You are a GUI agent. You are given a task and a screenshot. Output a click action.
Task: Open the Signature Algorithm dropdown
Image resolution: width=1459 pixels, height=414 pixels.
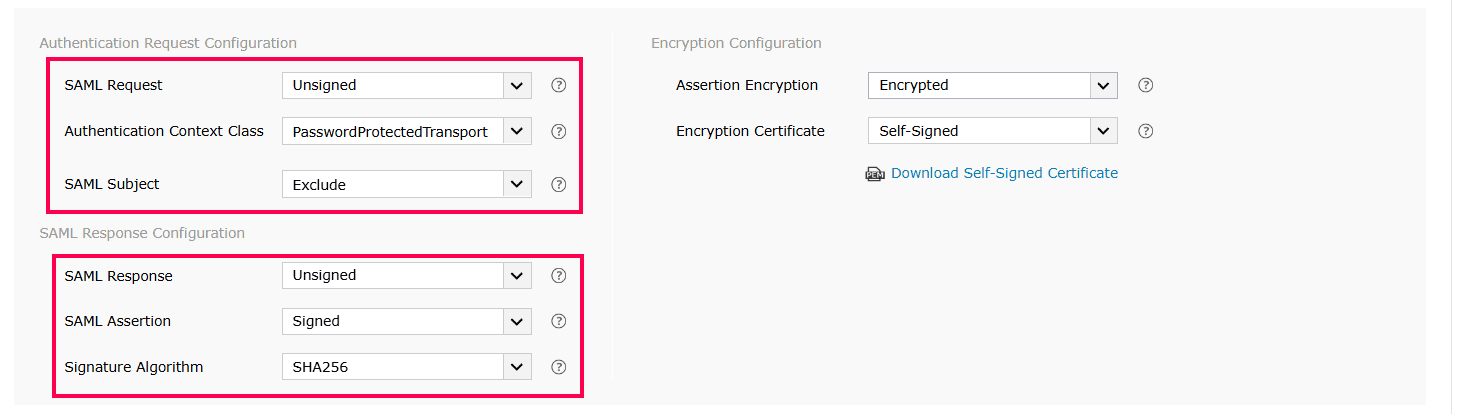406,367
